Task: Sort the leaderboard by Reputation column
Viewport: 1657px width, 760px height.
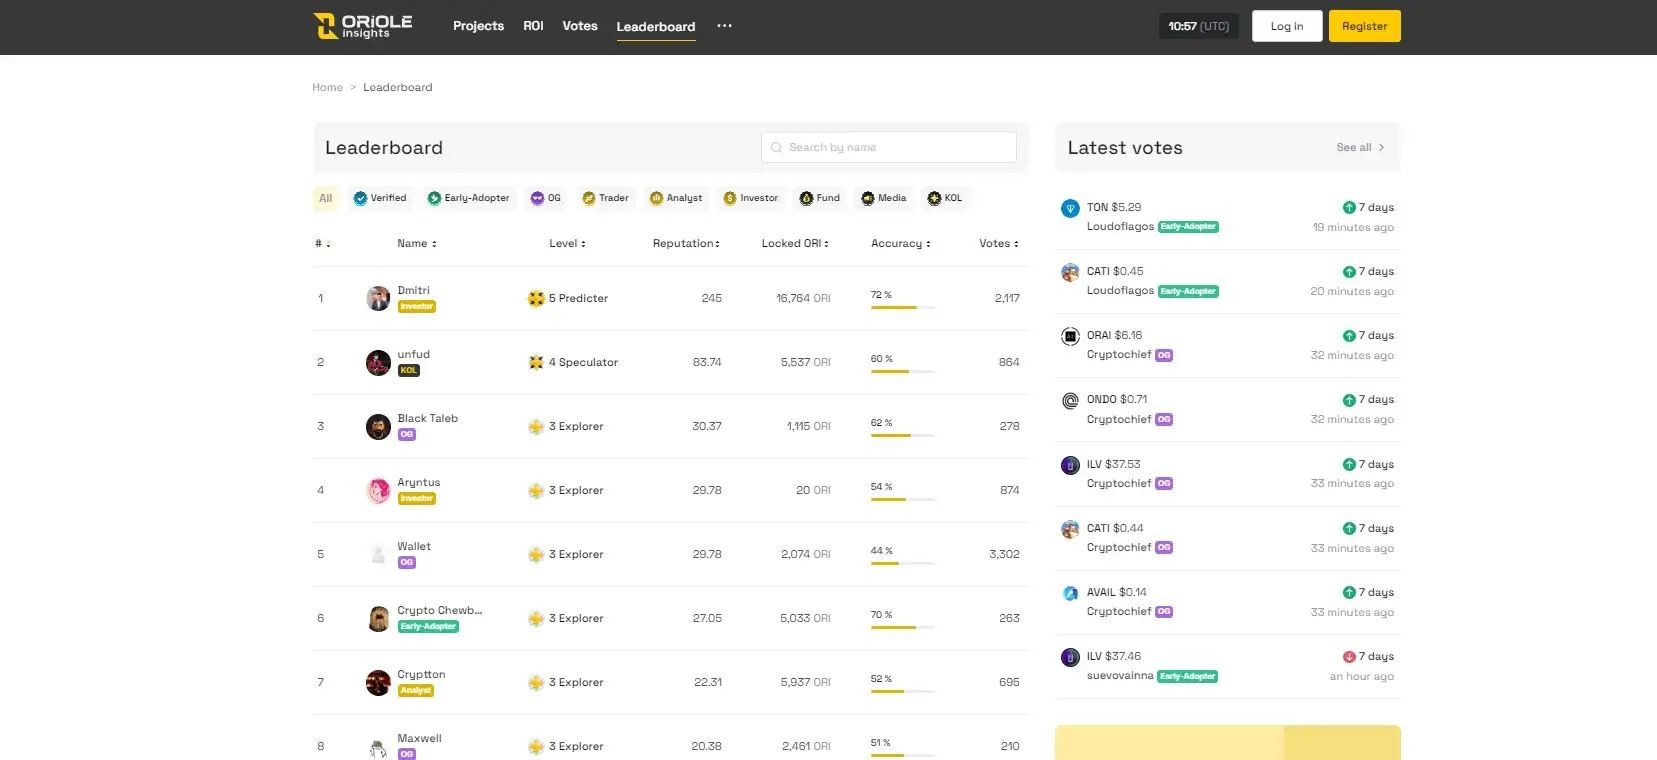Action: coord(686,243)
